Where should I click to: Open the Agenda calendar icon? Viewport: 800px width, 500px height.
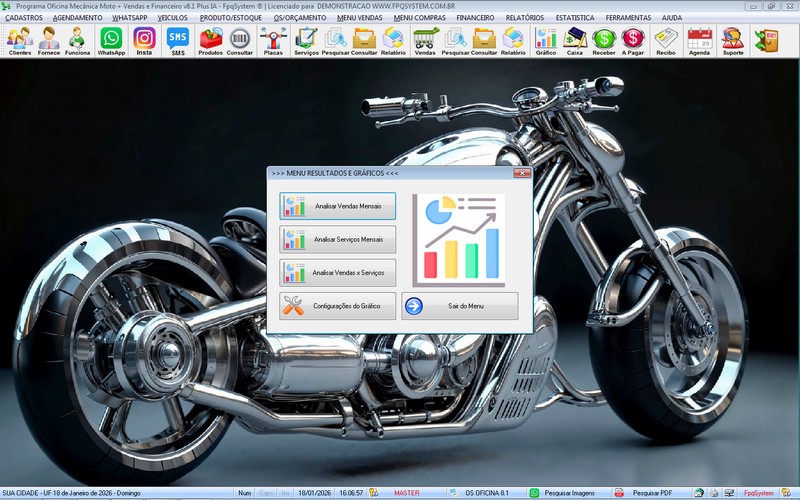point(700,40)
